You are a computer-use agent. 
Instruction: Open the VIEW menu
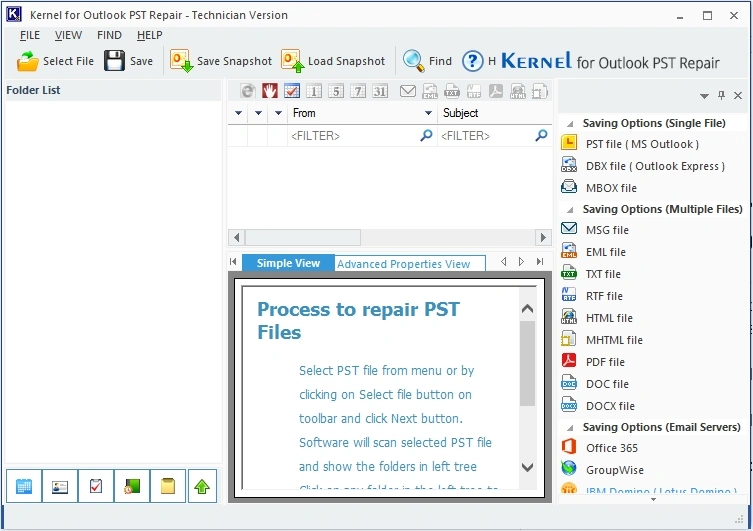[68, 35]
